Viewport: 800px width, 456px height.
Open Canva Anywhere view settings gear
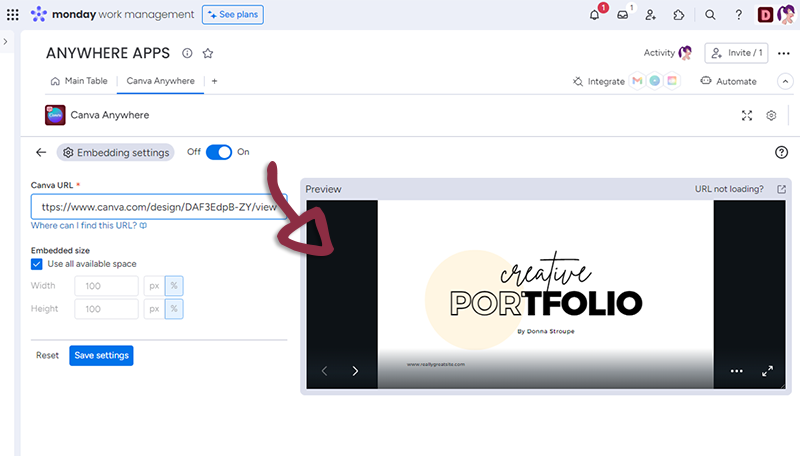coord(771,116)
